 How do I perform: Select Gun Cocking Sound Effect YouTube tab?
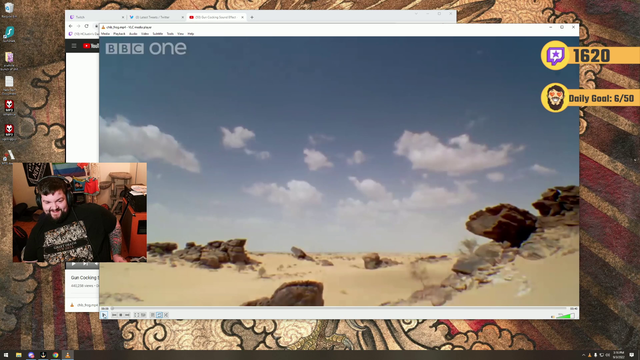216,17
